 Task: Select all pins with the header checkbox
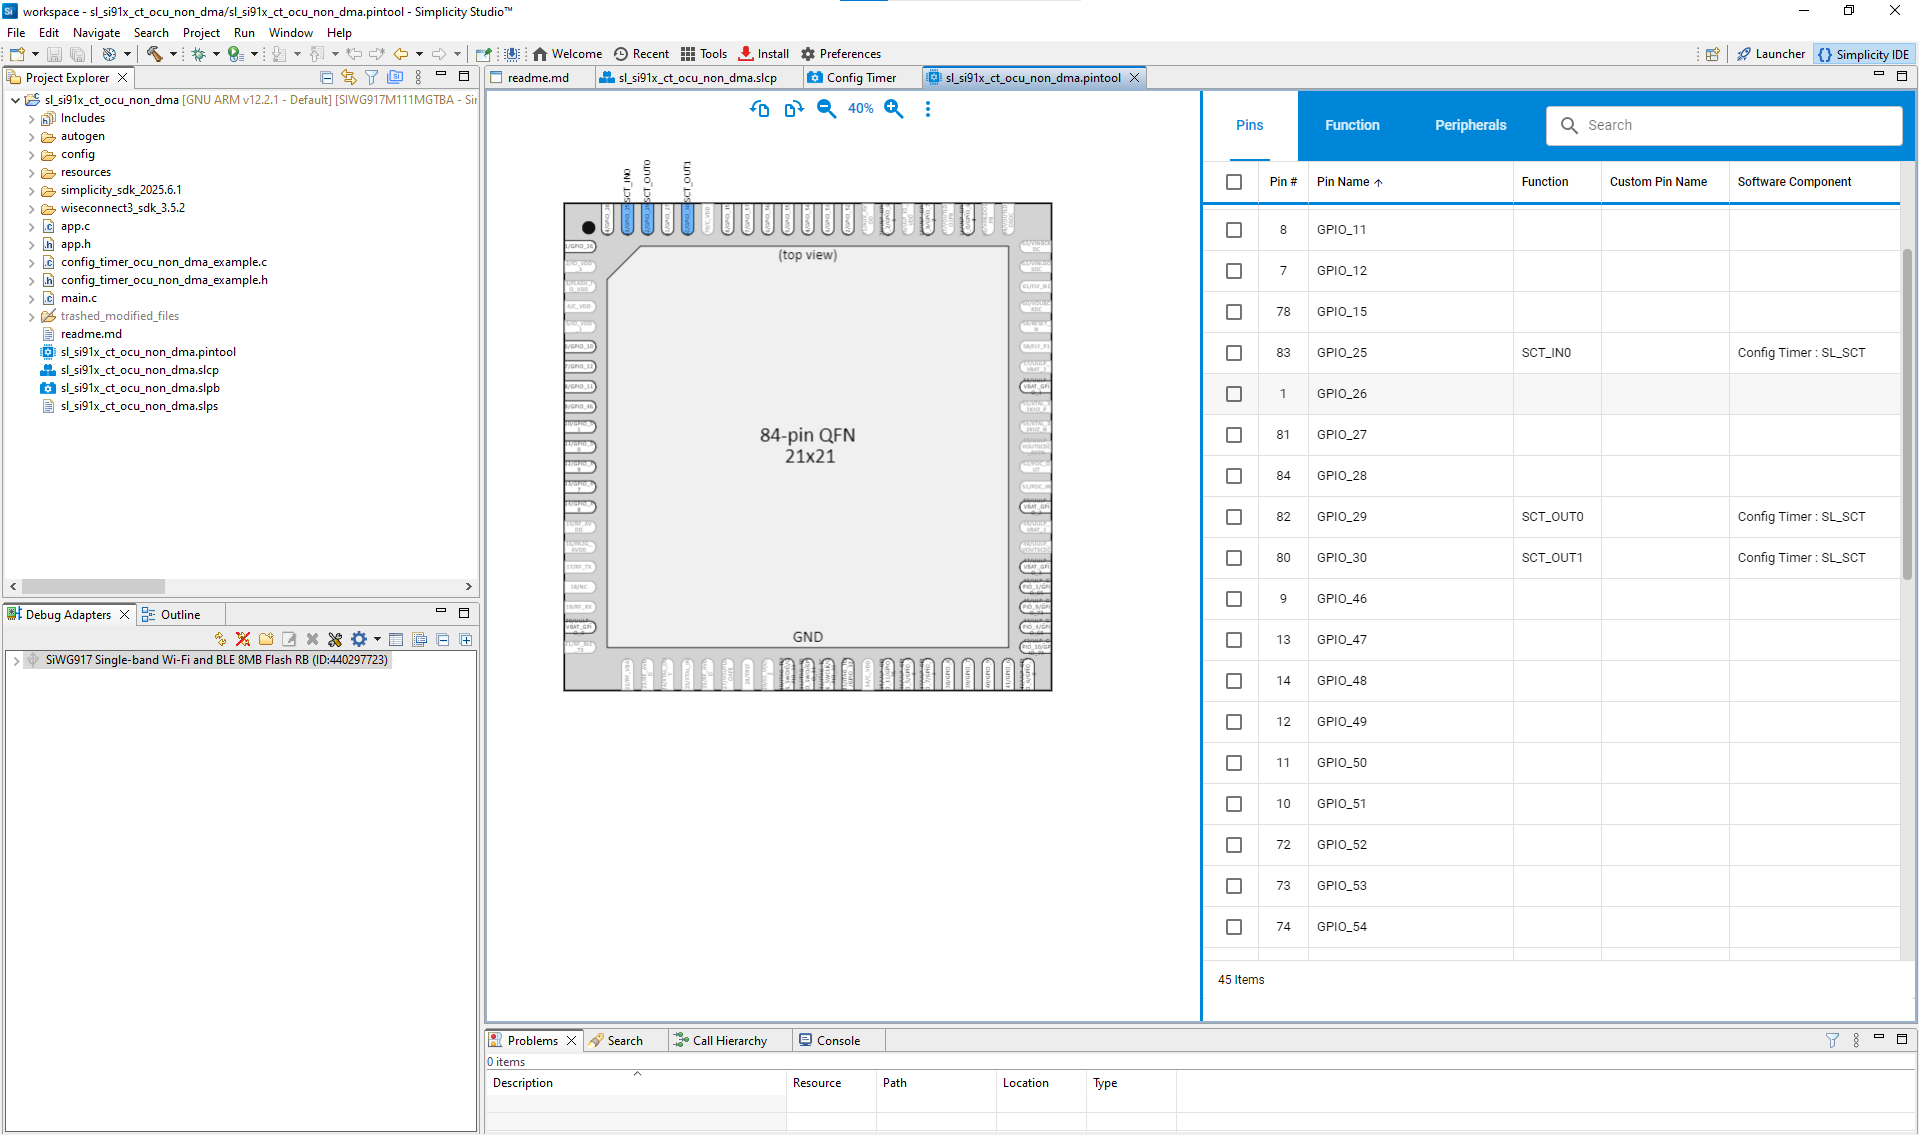click(1233, 181)
